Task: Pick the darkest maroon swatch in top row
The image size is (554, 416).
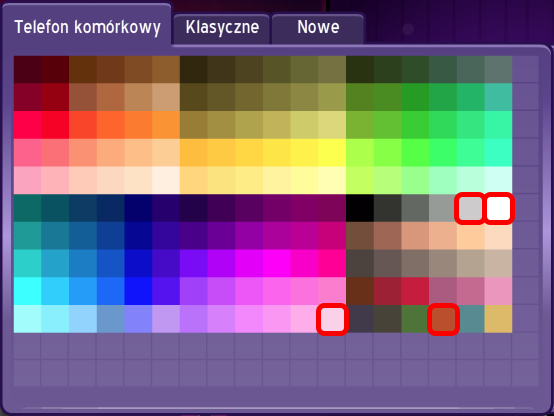Action: pyautogui.click(x=28, y=69)
